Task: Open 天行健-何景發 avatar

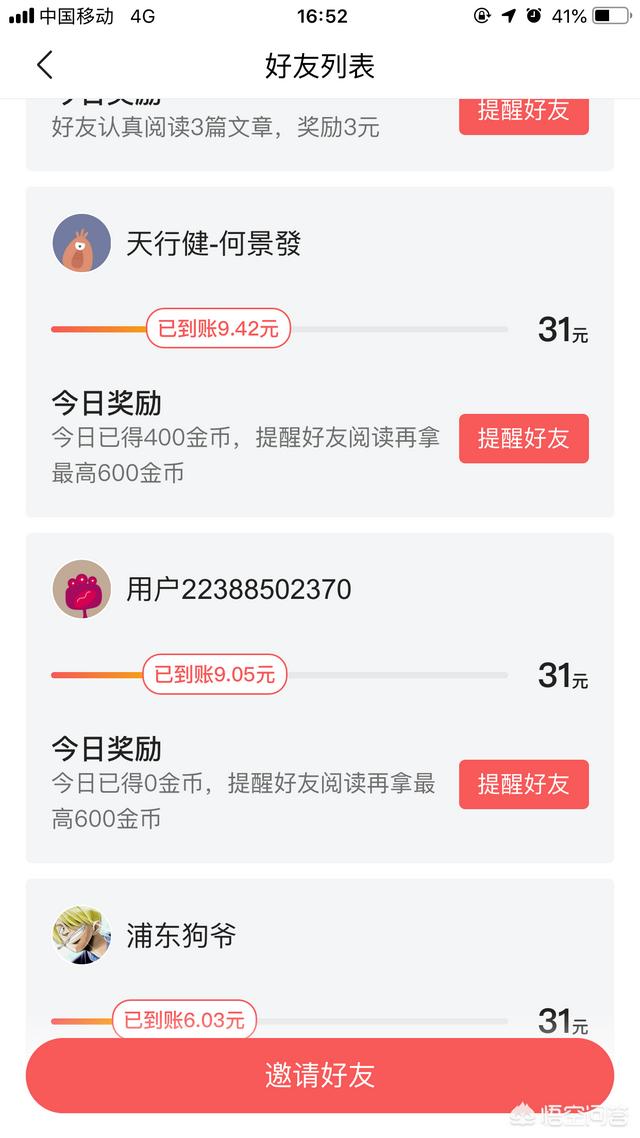Action: [82, 243]
